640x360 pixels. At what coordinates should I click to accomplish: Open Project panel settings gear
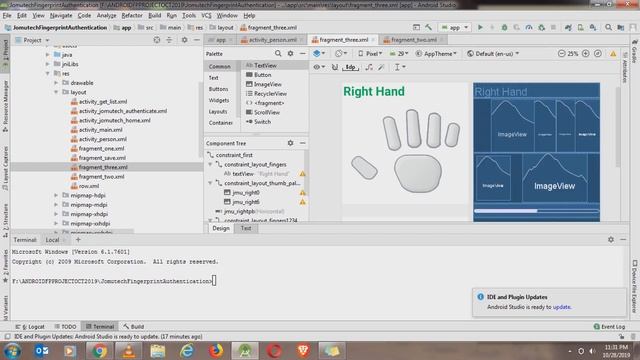coord(184,40)
